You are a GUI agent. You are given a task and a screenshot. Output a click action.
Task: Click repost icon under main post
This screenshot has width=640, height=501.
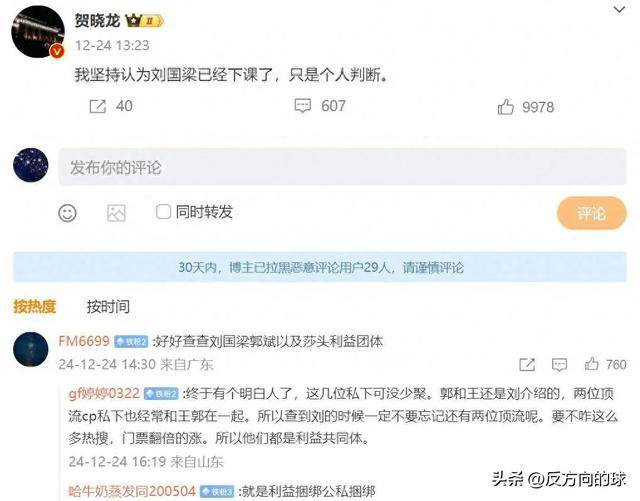98,107
